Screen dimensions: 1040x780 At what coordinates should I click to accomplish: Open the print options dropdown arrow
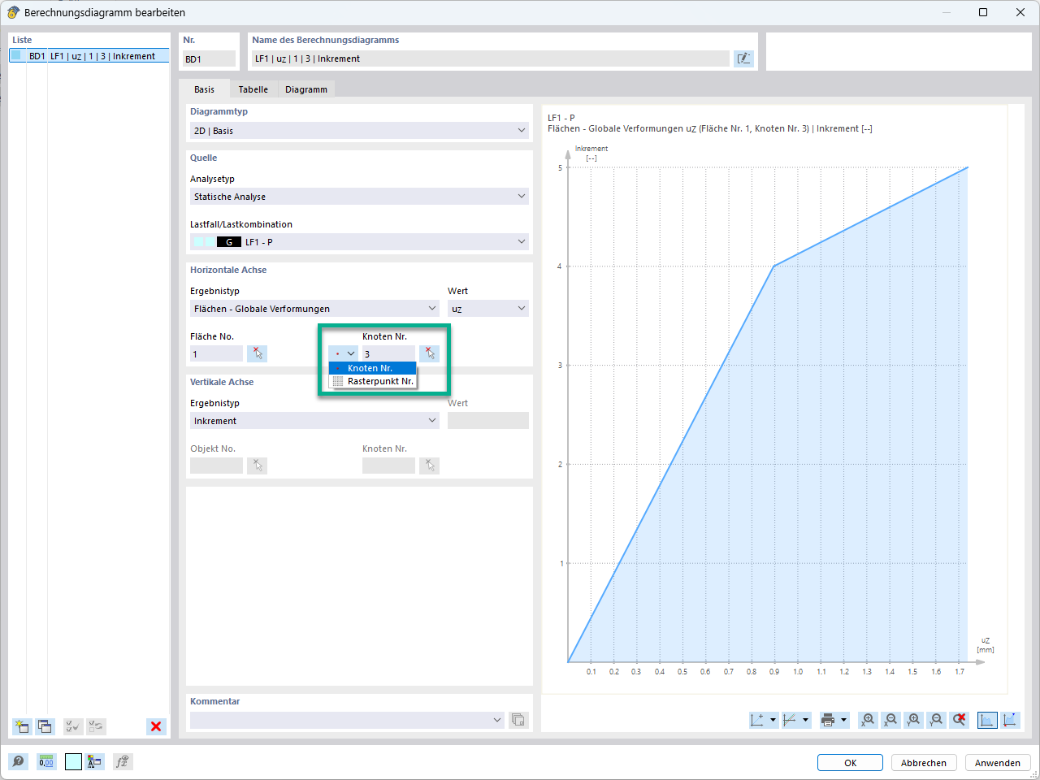(844, 720)
